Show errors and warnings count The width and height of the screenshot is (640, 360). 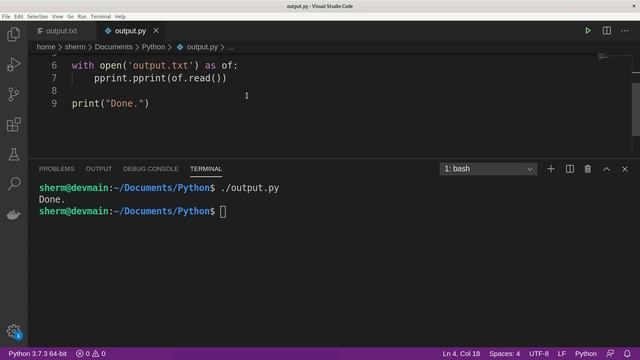tap(91, 353)
